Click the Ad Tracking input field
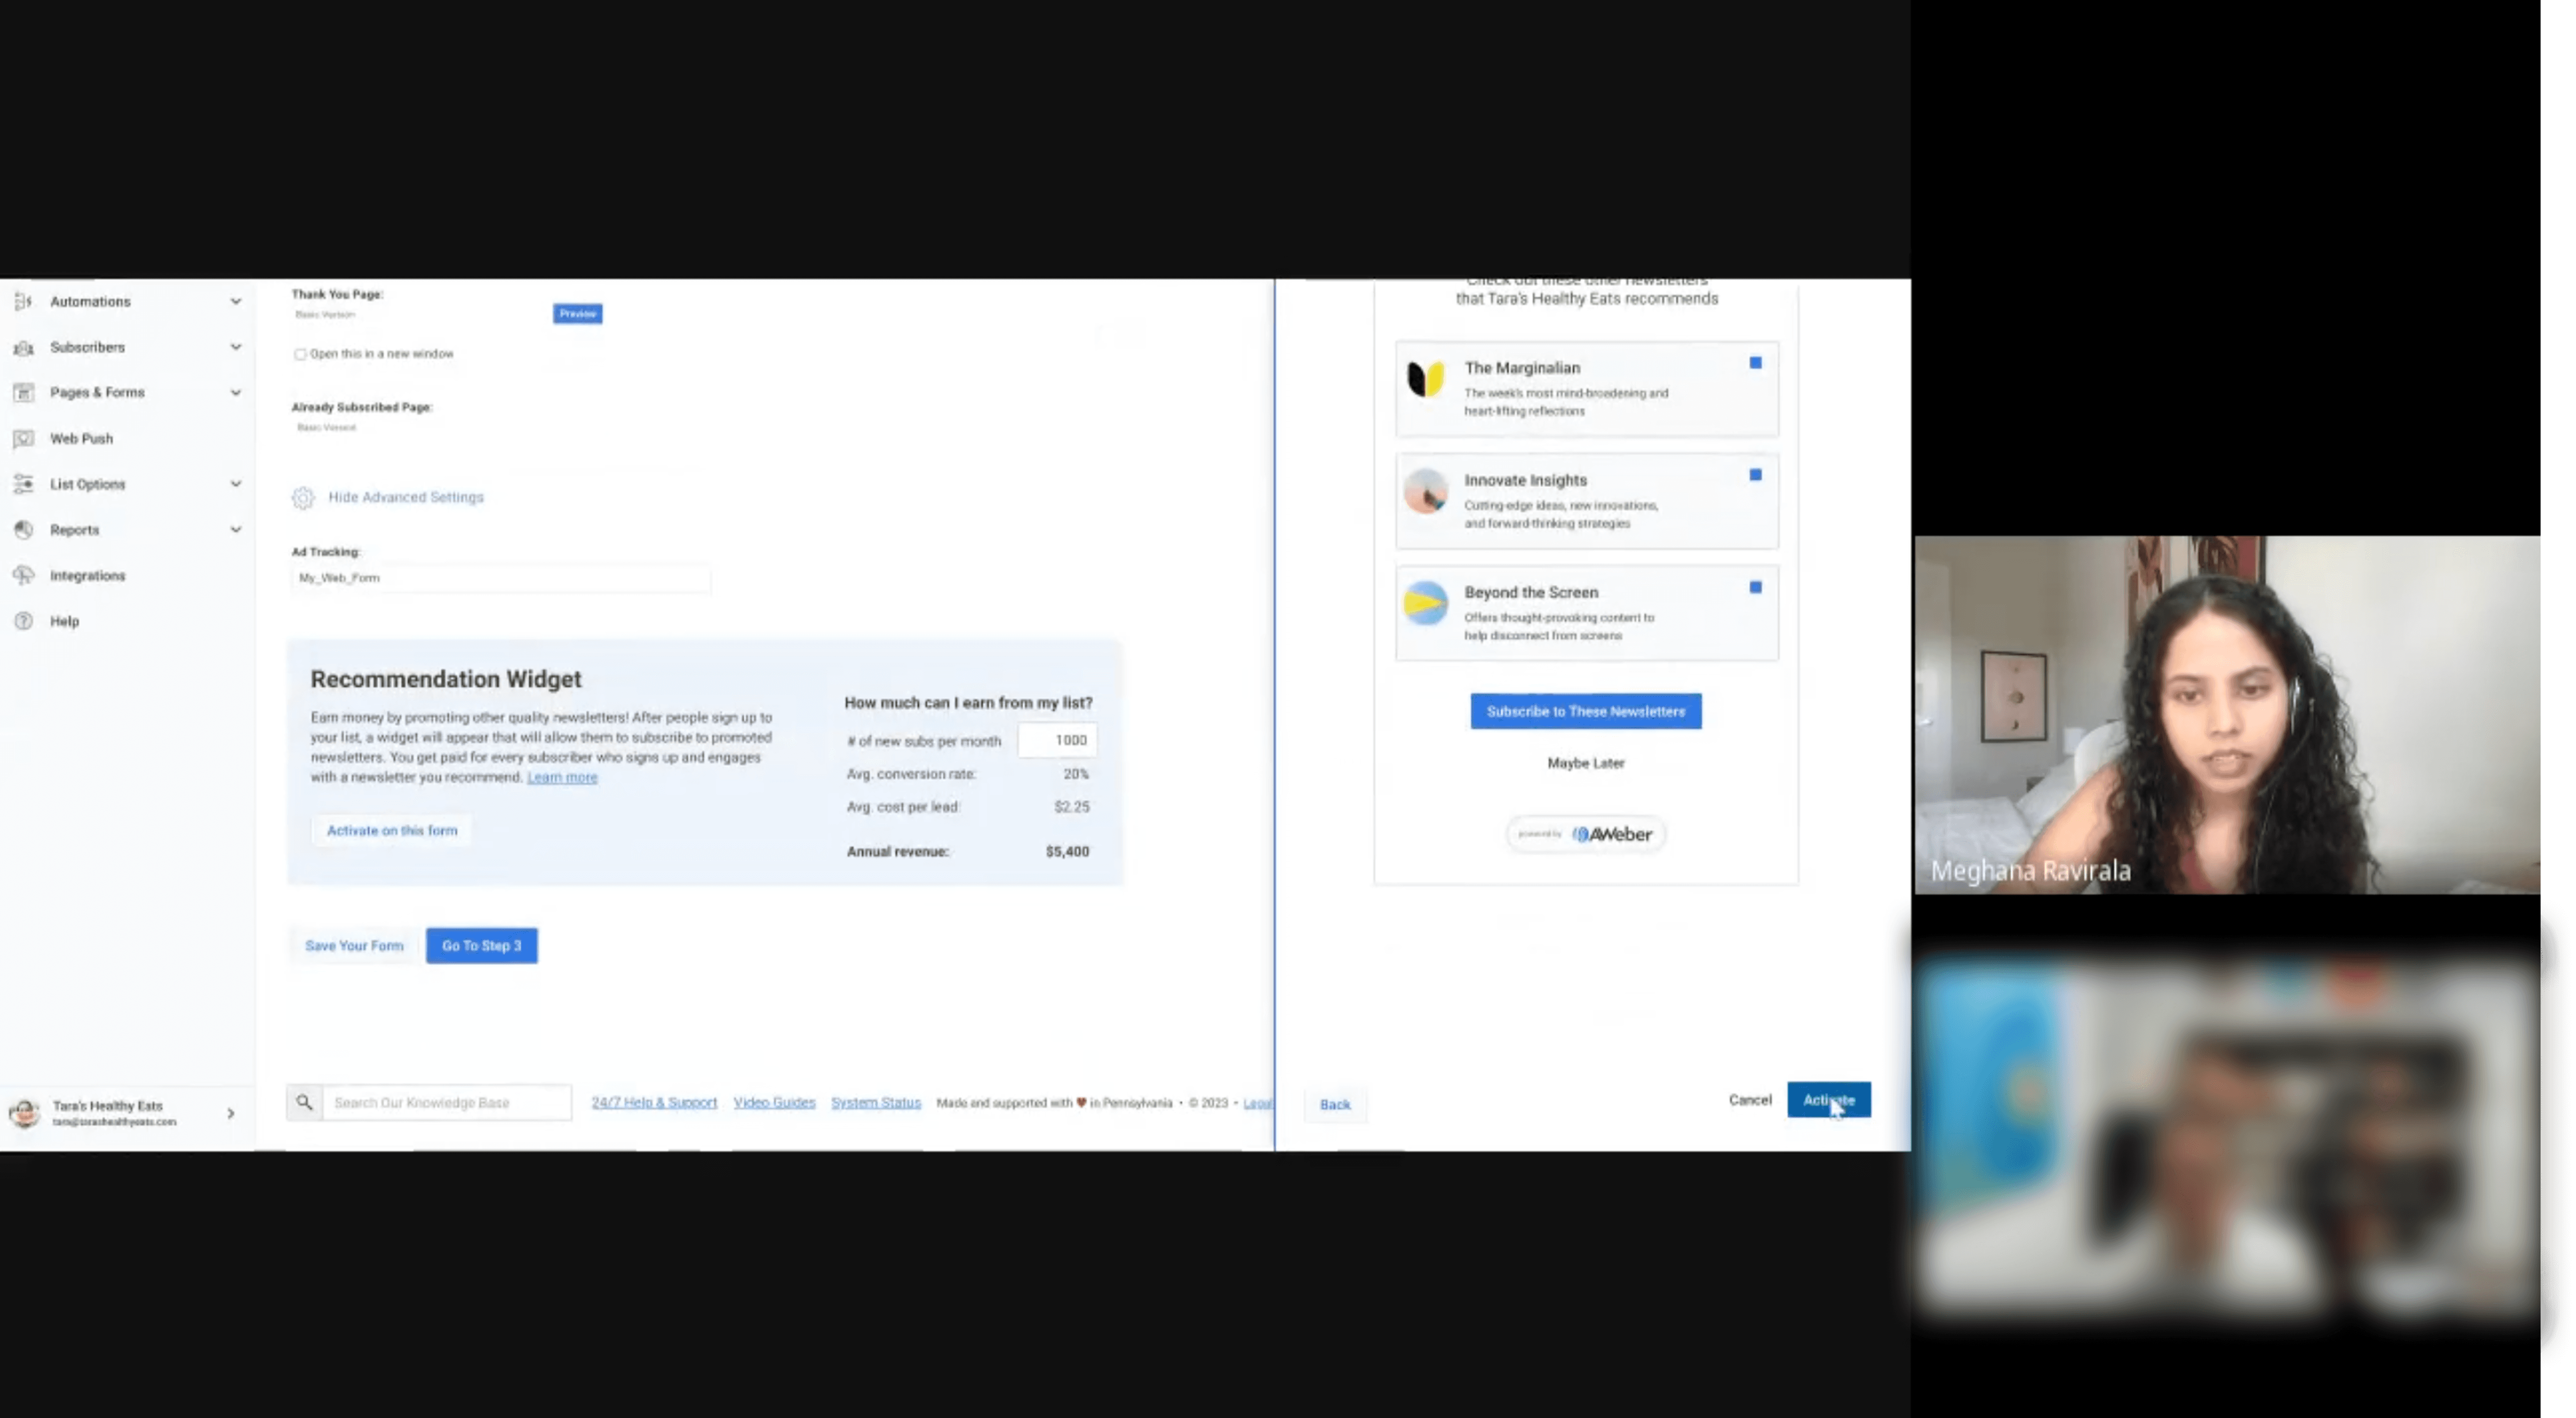The width and height of the screenshot is (2576, 1418). click(x=500, y=578)
